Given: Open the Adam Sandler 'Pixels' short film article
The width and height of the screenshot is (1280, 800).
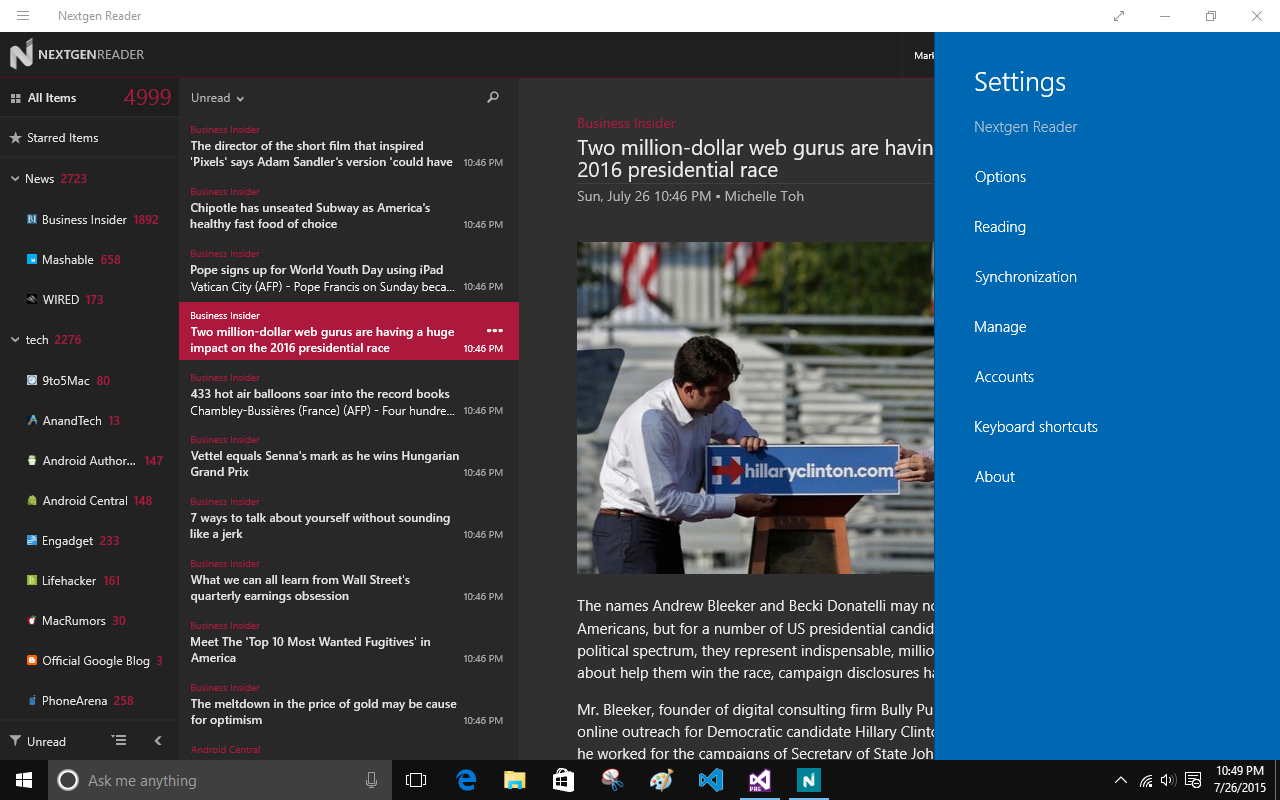Looking at the screenshot, I should click(x=349, y=147).
